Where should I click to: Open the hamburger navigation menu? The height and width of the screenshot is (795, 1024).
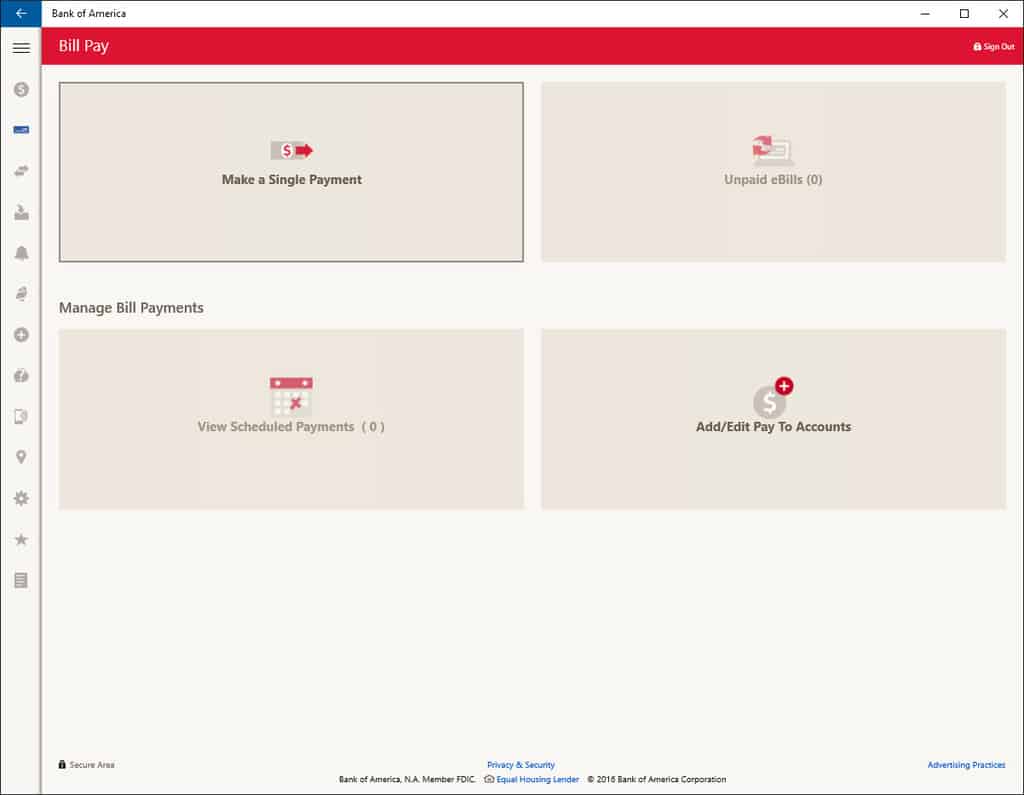point(21,48)
